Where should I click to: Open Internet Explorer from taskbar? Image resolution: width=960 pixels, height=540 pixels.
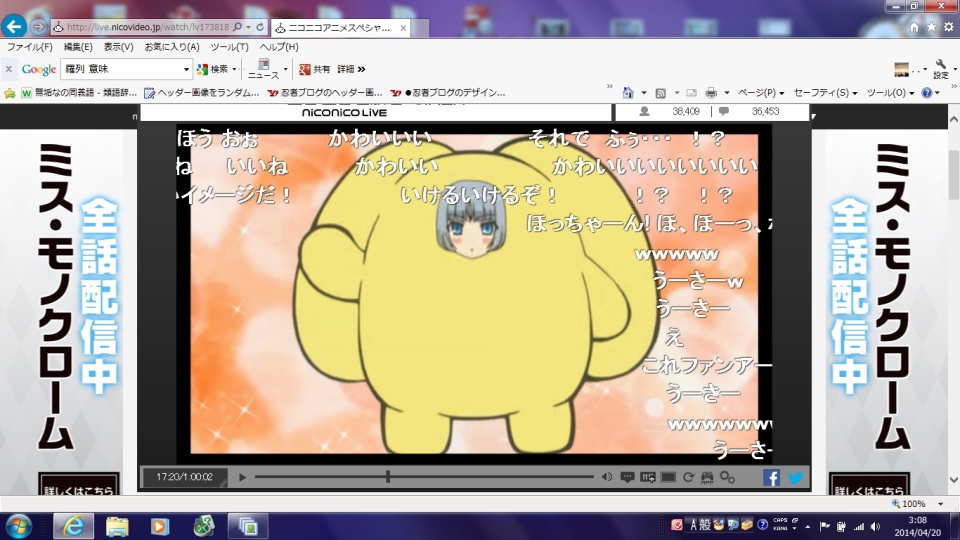coord(73,527)
